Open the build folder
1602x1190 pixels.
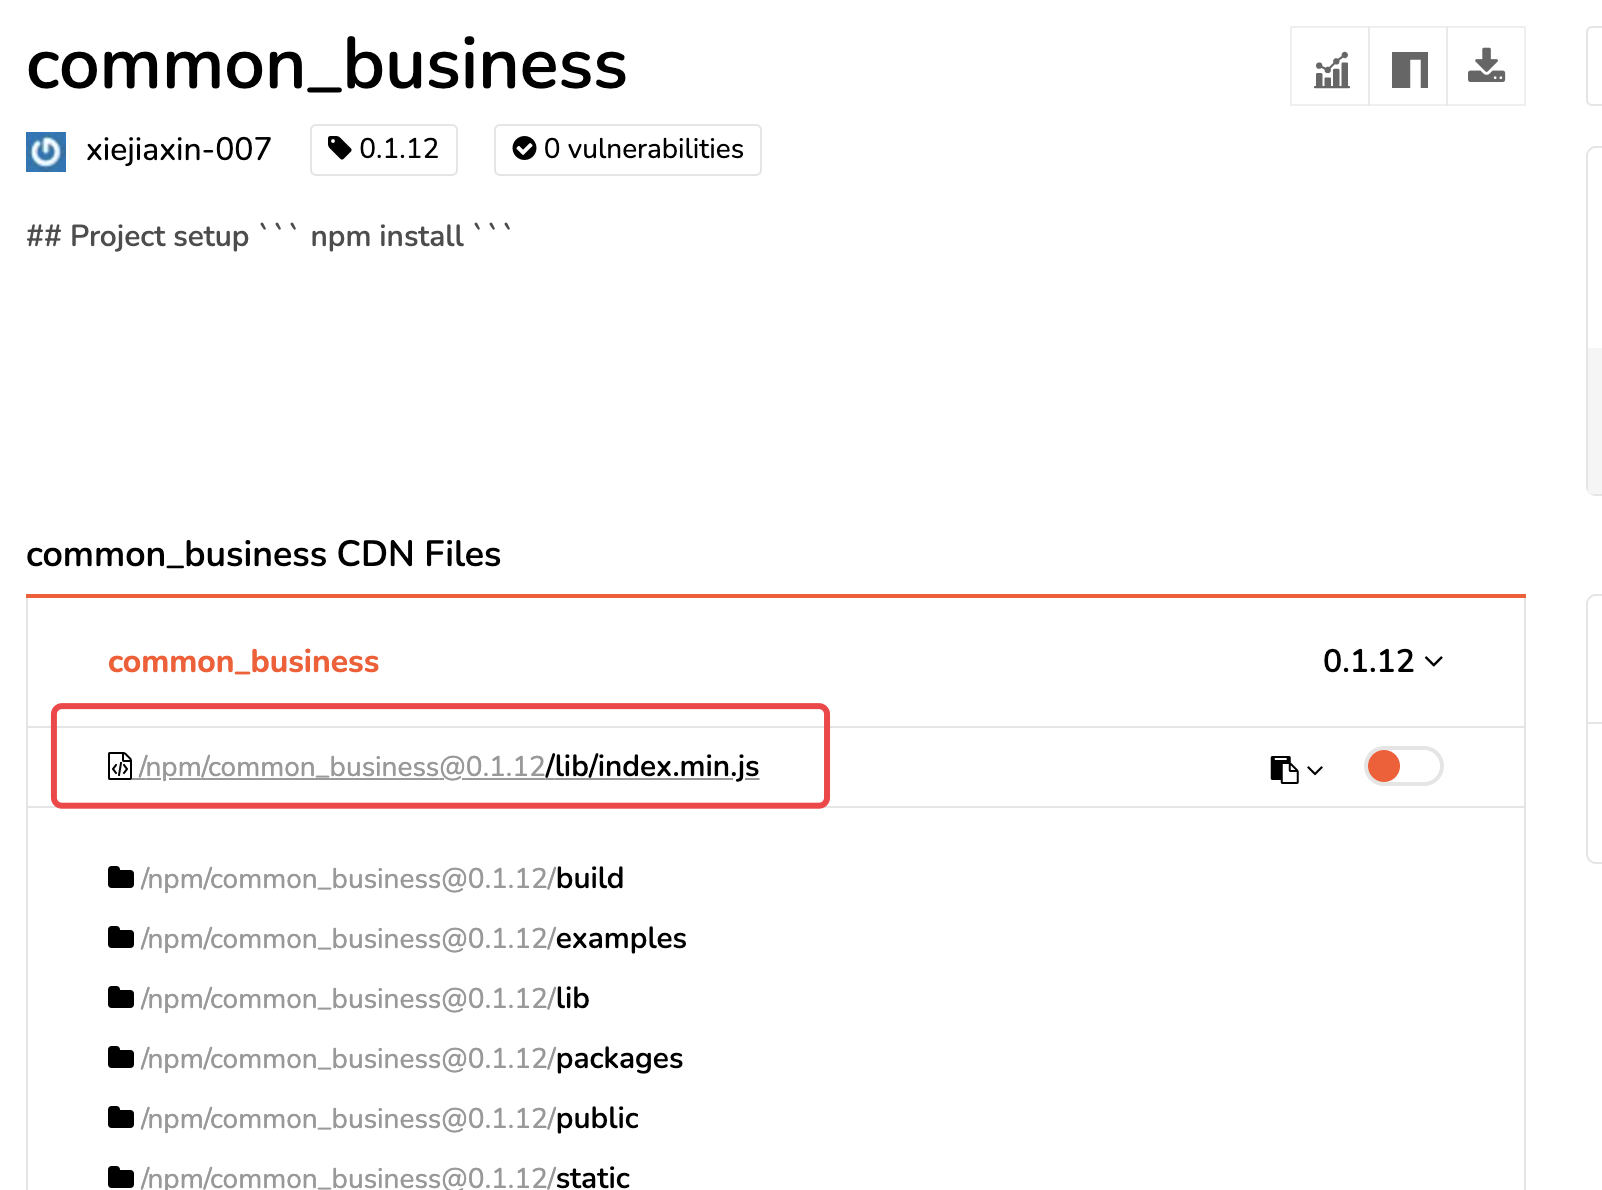point(382,878)
